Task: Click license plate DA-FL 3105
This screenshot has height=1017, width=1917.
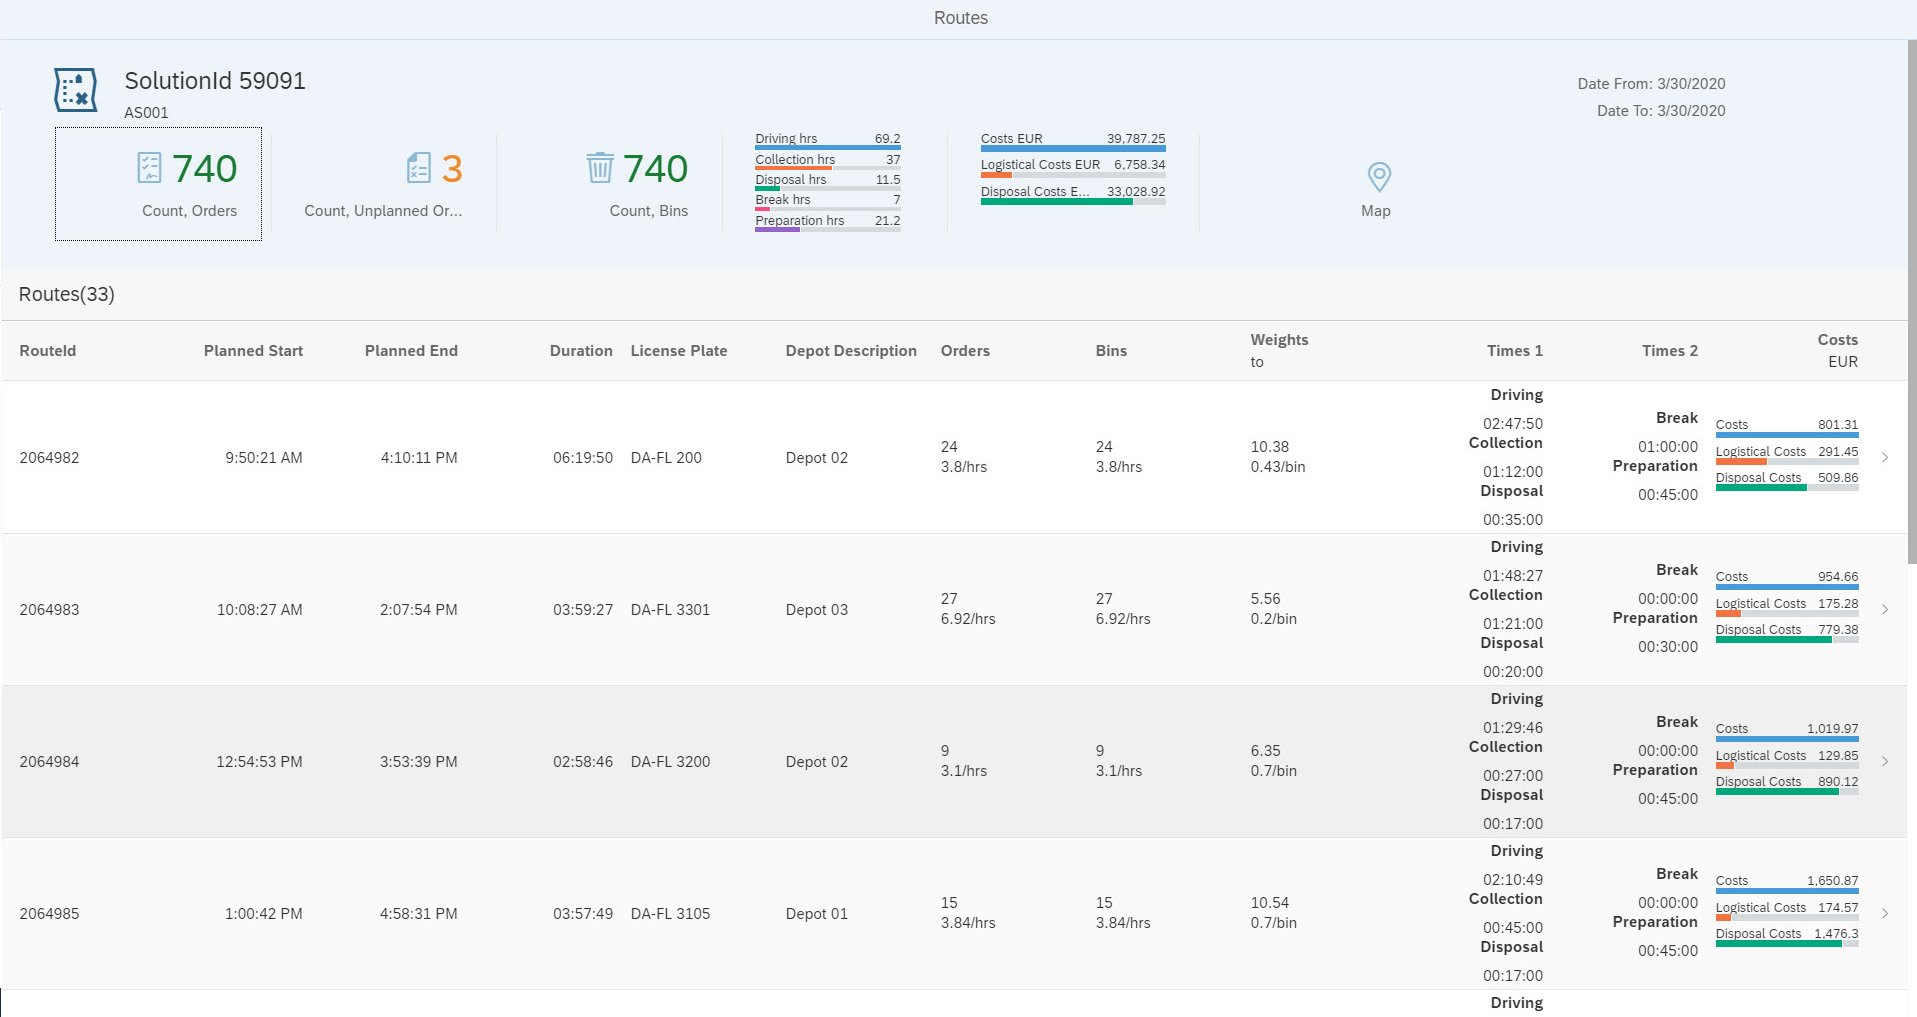Action: pyautogui.click(x=670, y=914)
